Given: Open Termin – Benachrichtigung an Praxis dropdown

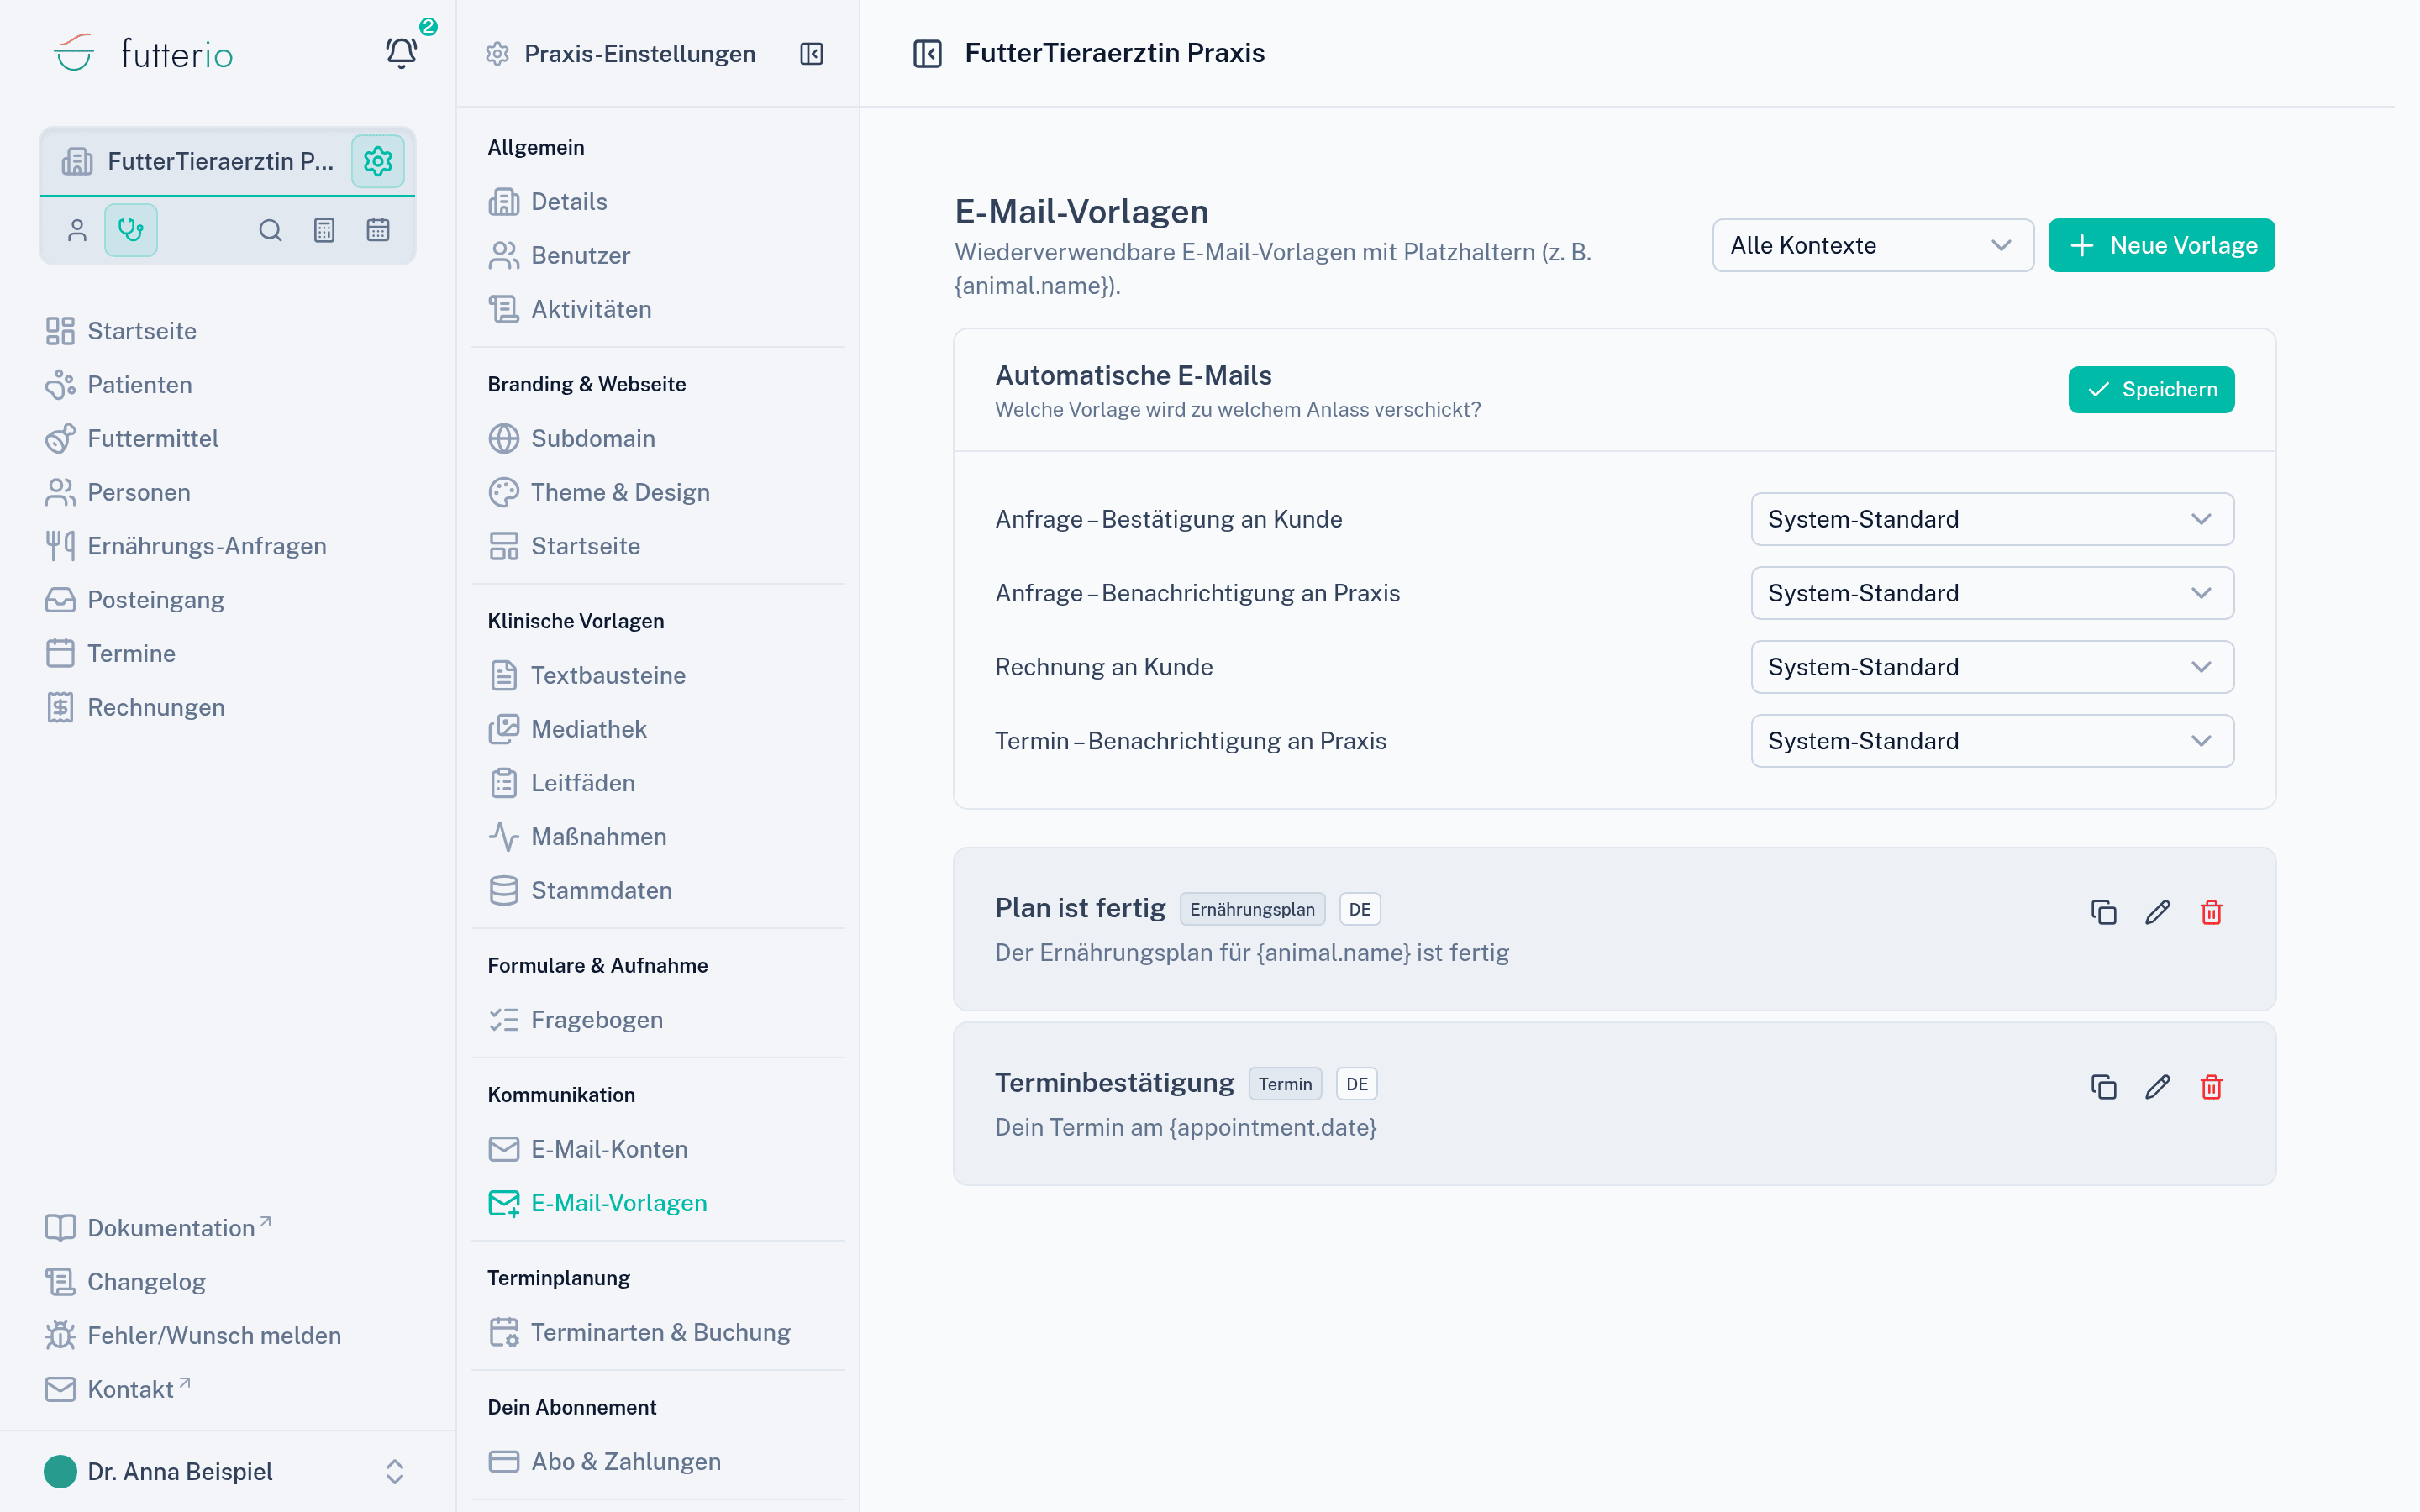Looking at the screenshot, I should pos(1992,741).
